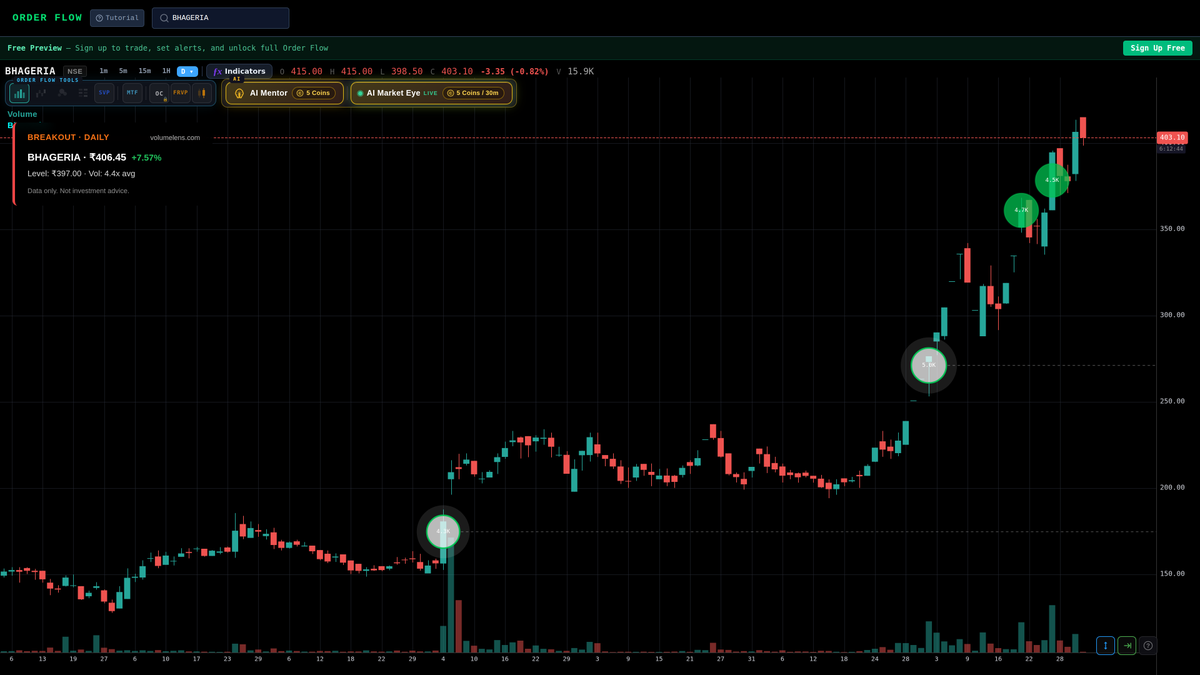Click the symbol search field with BHAGERIA
The height and width of the screenshot is (675, 1200).
click(220, 18)
